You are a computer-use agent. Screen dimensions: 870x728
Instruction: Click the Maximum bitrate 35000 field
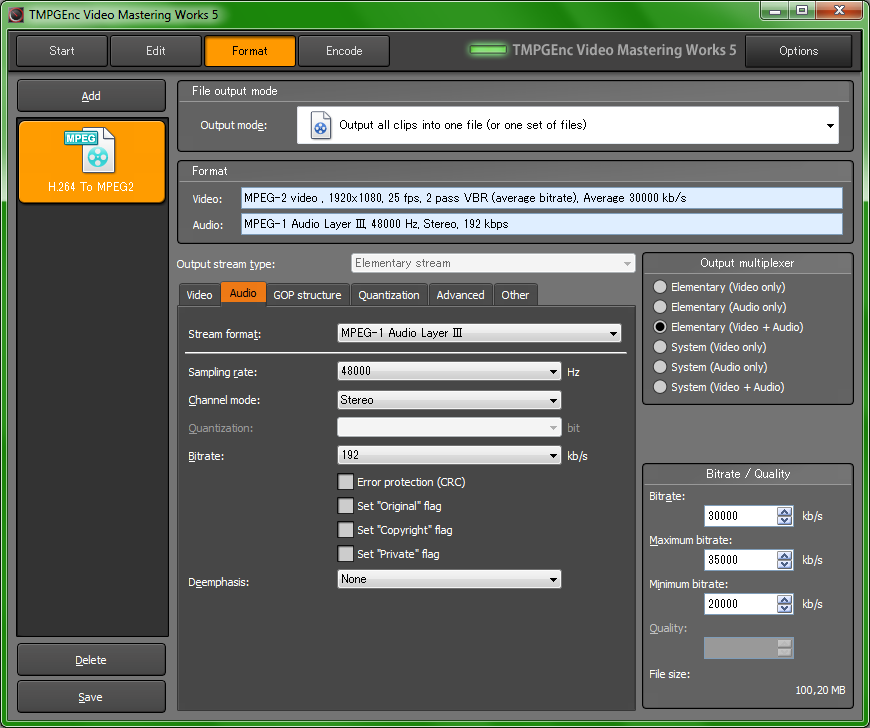click(x=740, y=560)
